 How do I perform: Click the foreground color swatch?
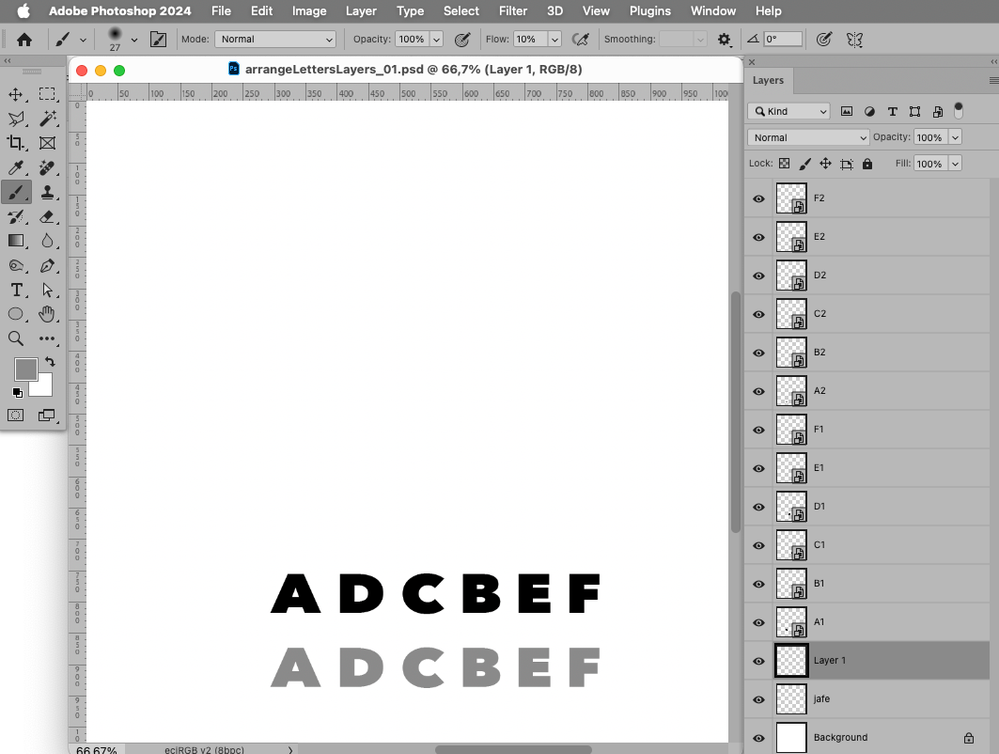pyautogui.click(x=25, y=369)
